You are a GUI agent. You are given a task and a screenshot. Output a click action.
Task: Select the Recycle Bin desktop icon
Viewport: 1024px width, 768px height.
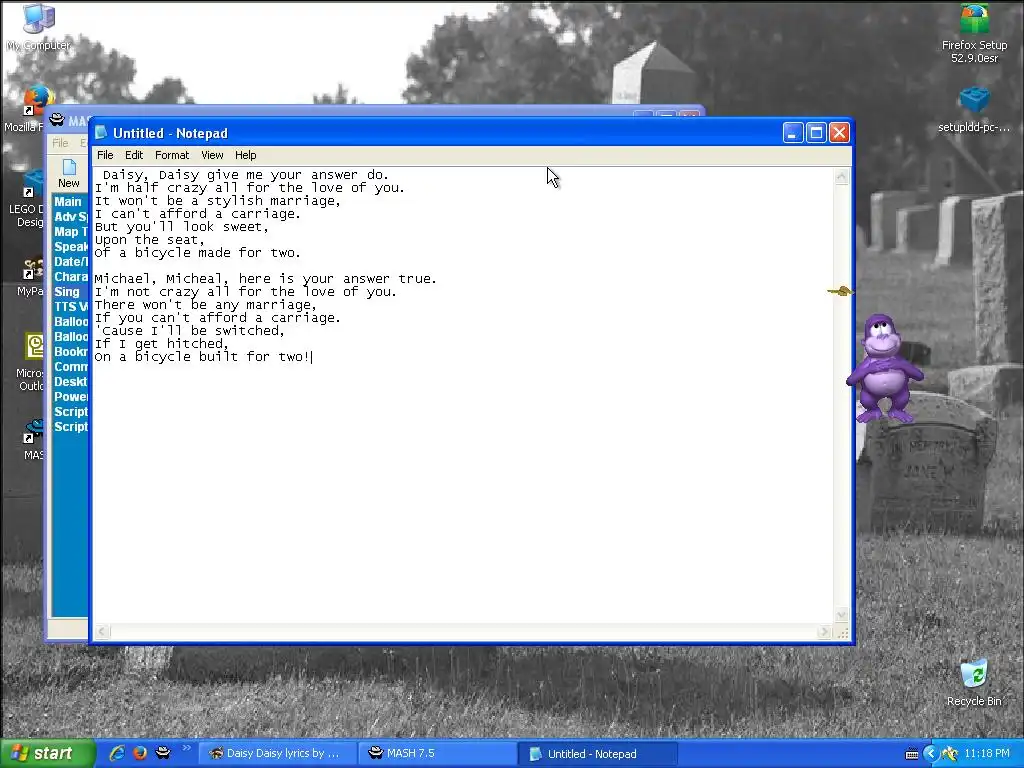coord(974,683)
